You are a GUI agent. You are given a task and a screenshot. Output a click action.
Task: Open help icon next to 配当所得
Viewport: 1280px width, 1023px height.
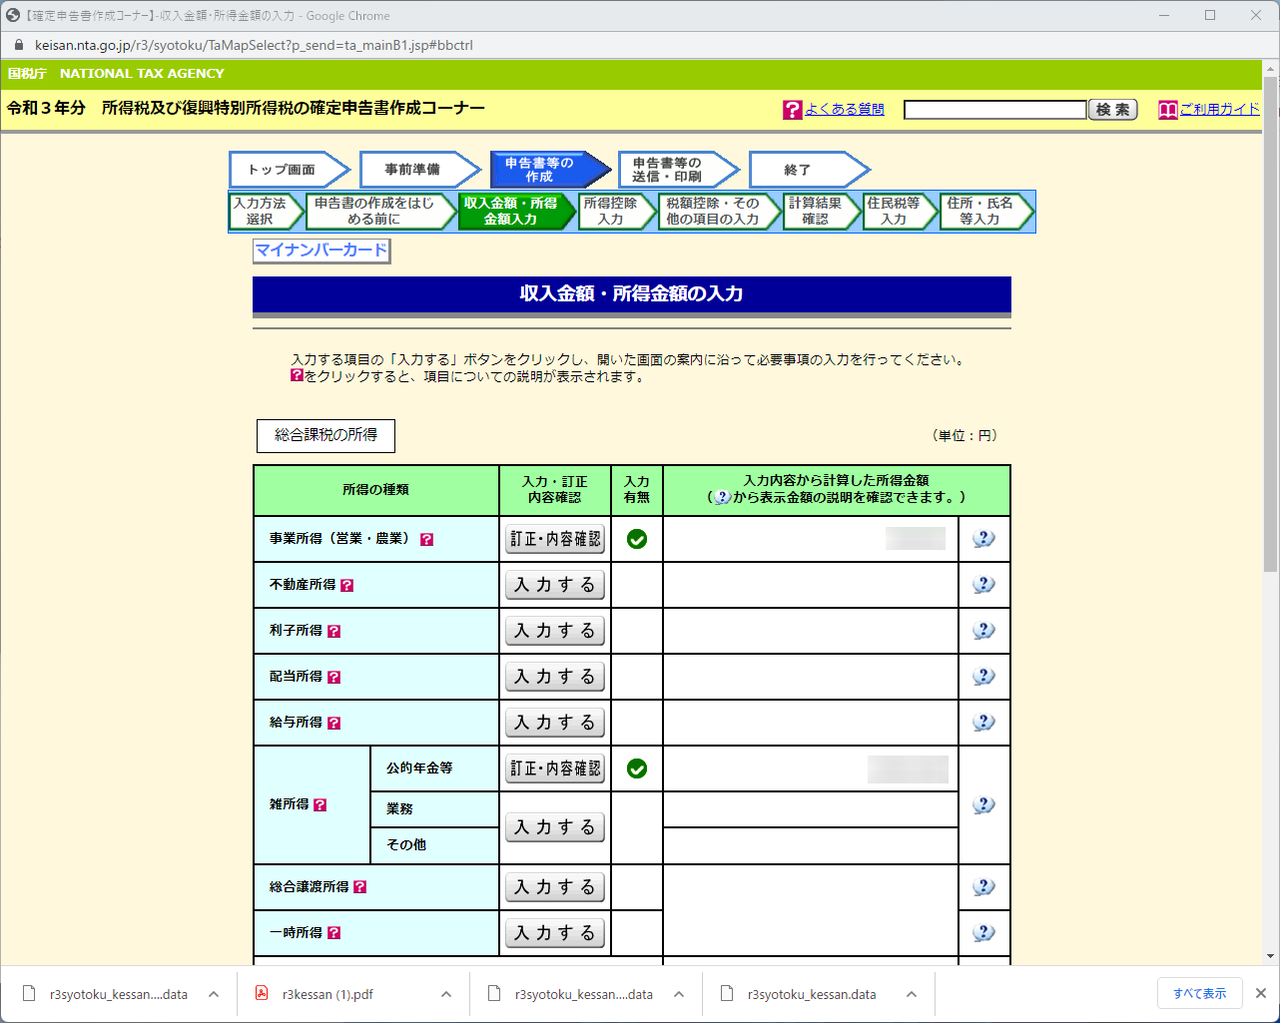[x=334, y=677]
